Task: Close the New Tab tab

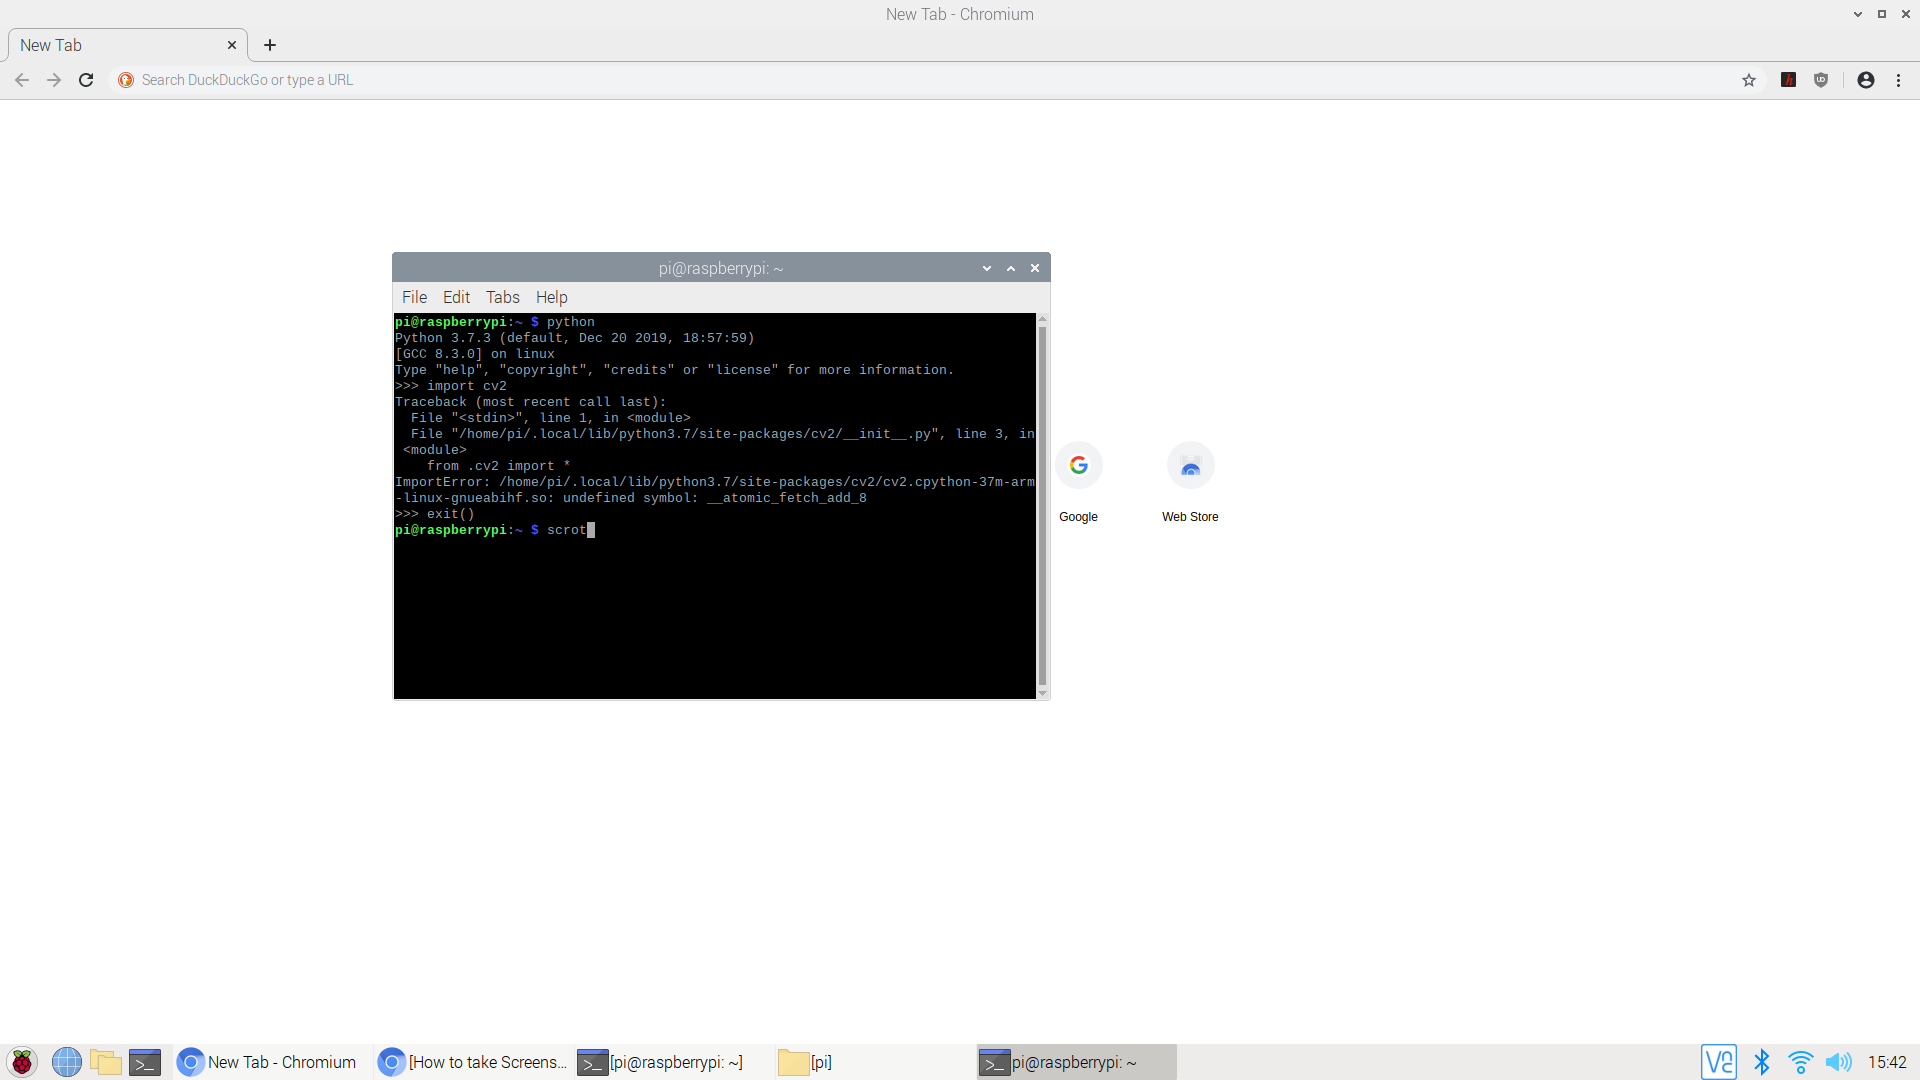Action: pos(232,45)
